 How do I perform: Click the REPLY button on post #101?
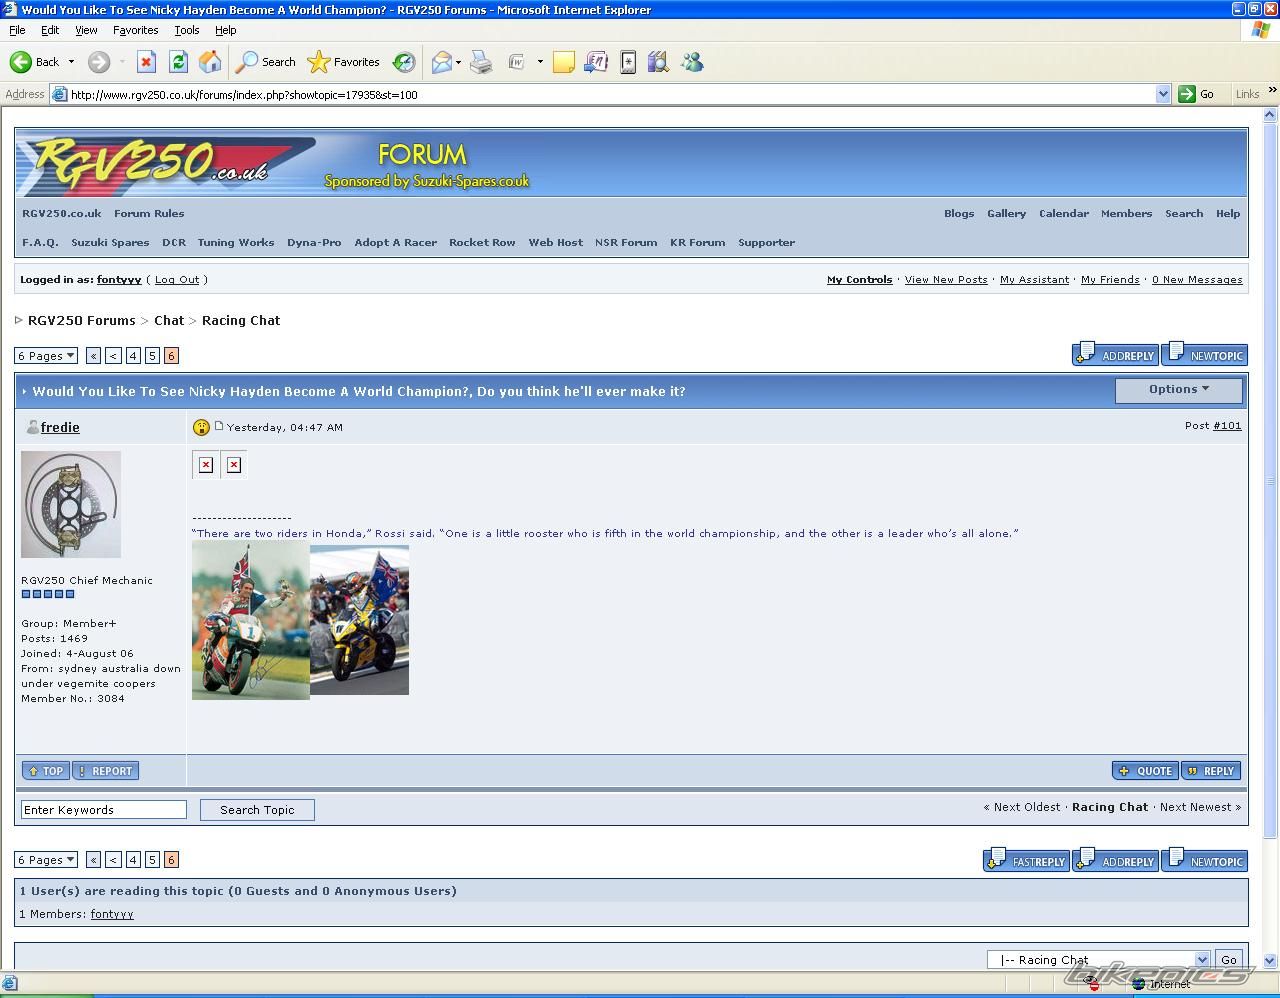point(1211,771)
